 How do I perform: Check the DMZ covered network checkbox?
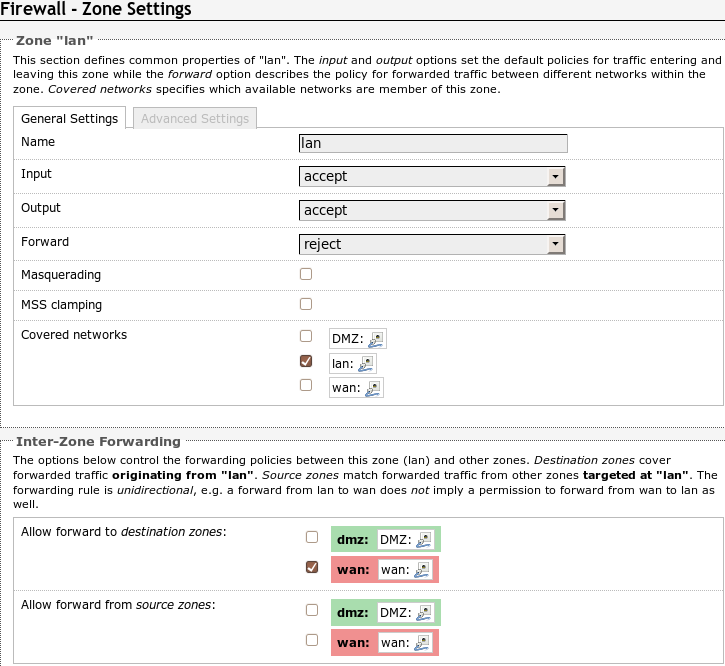point(306,336)
